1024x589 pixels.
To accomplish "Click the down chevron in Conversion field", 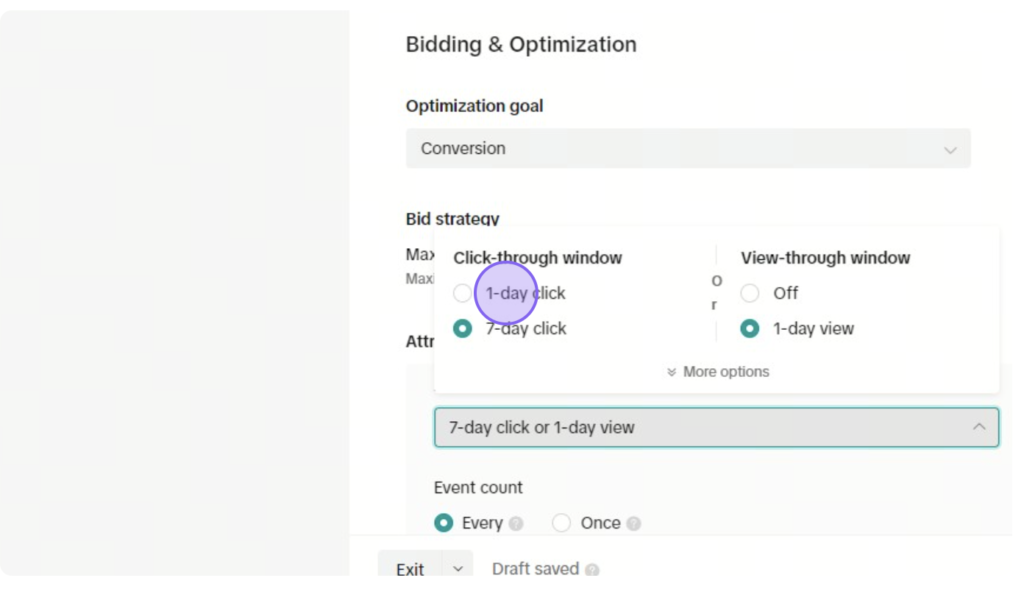I will [950, 150].
